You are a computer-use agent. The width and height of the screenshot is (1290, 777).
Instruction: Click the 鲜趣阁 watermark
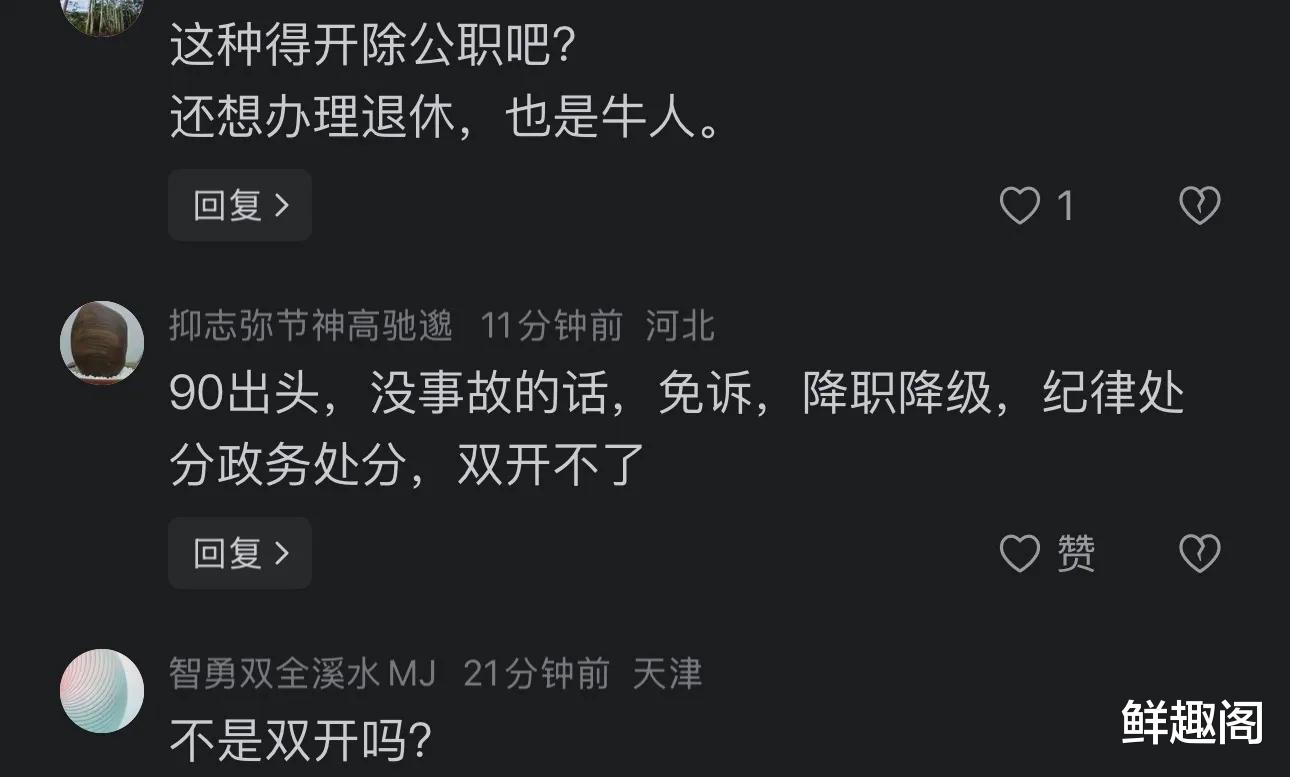click(1192, 722)
